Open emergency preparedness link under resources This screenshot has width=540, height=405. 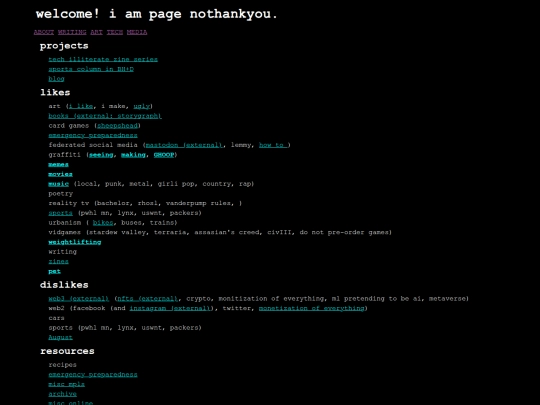coord(93,374)
